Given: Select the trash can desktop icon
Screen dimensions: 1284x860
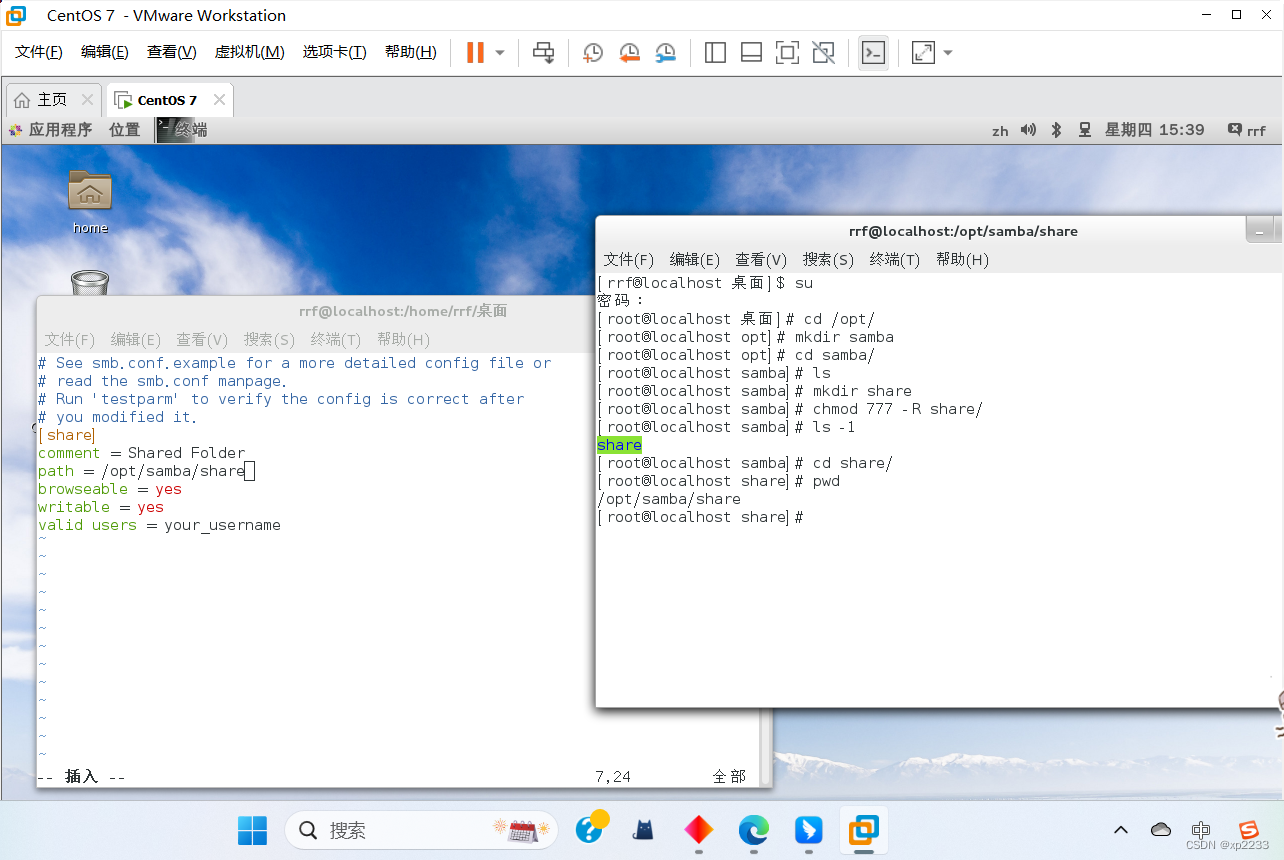Looking at the screenshot, I should (90, 283).
